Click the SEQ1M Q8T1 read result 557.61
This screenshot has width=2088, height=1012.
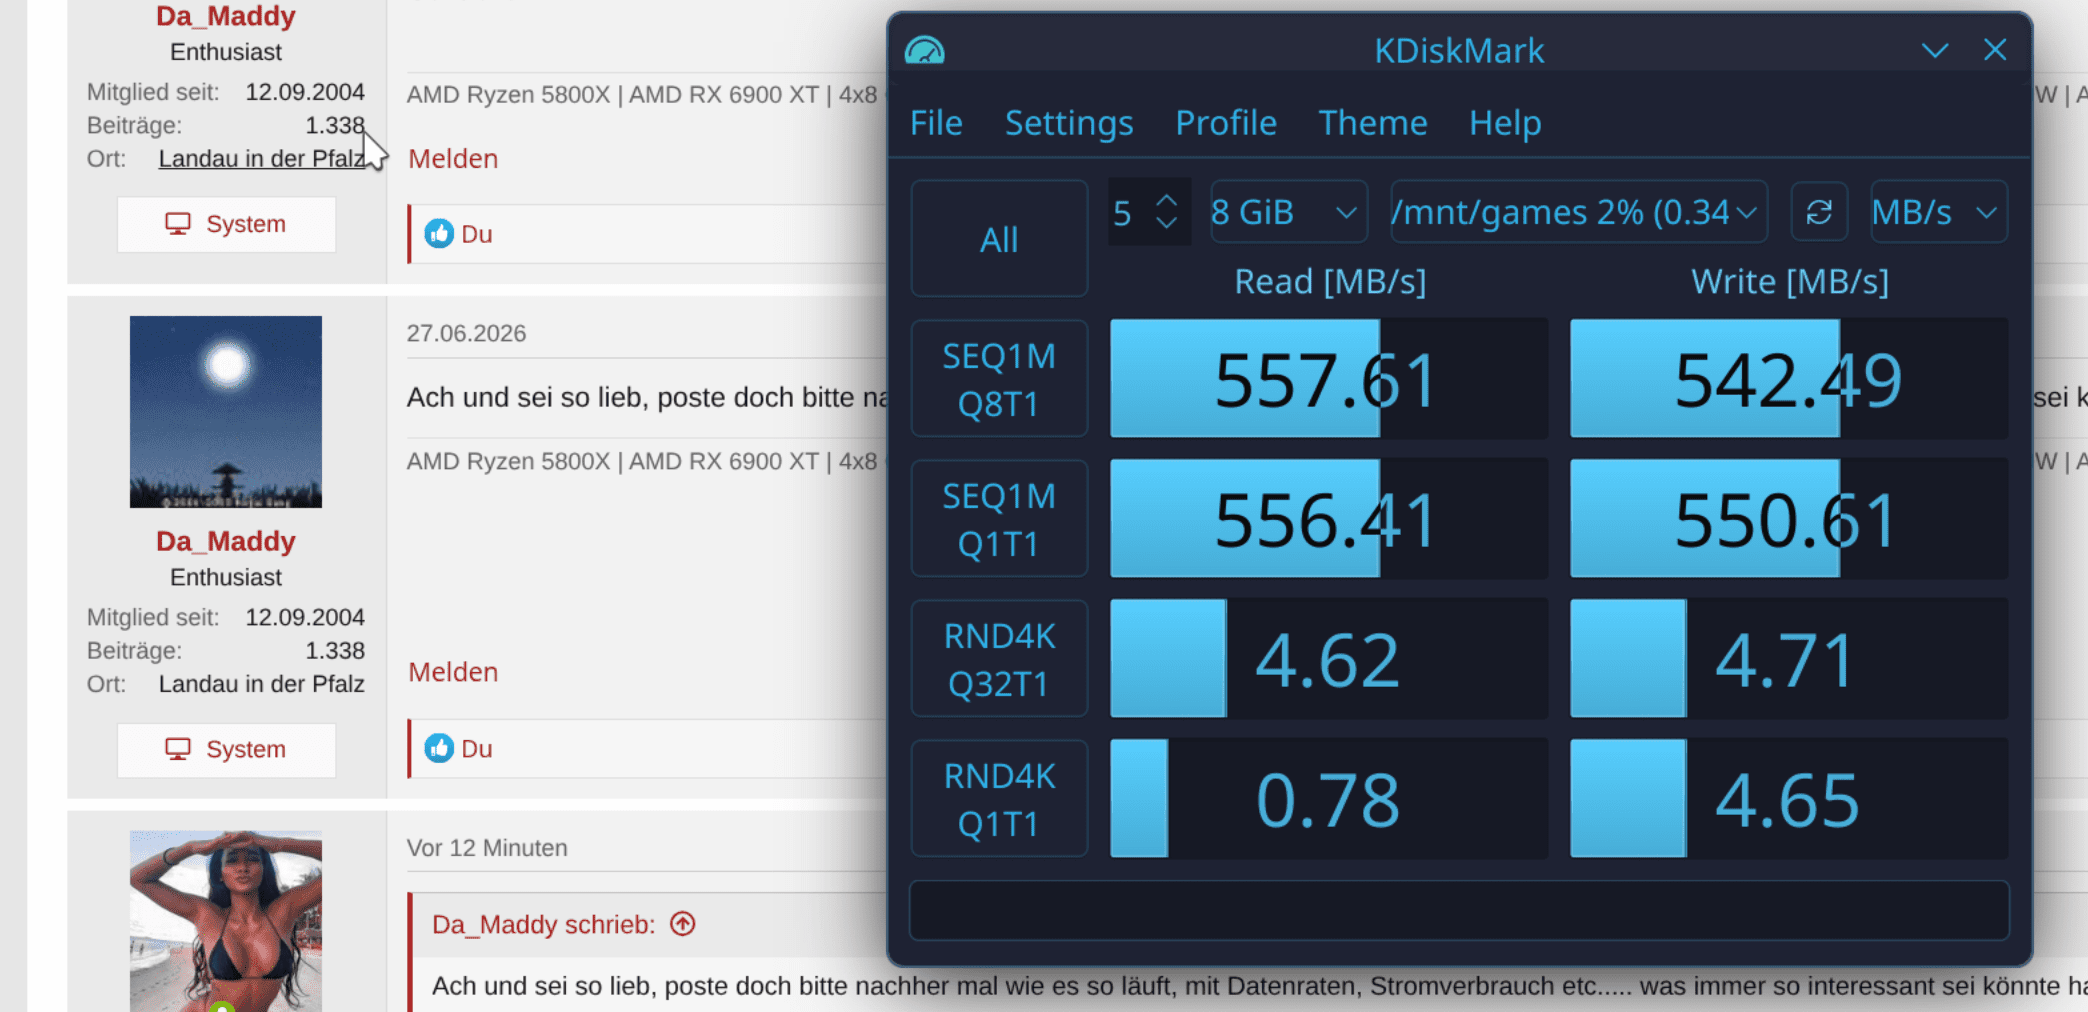pyautogui.click(x=1329, y=379)
